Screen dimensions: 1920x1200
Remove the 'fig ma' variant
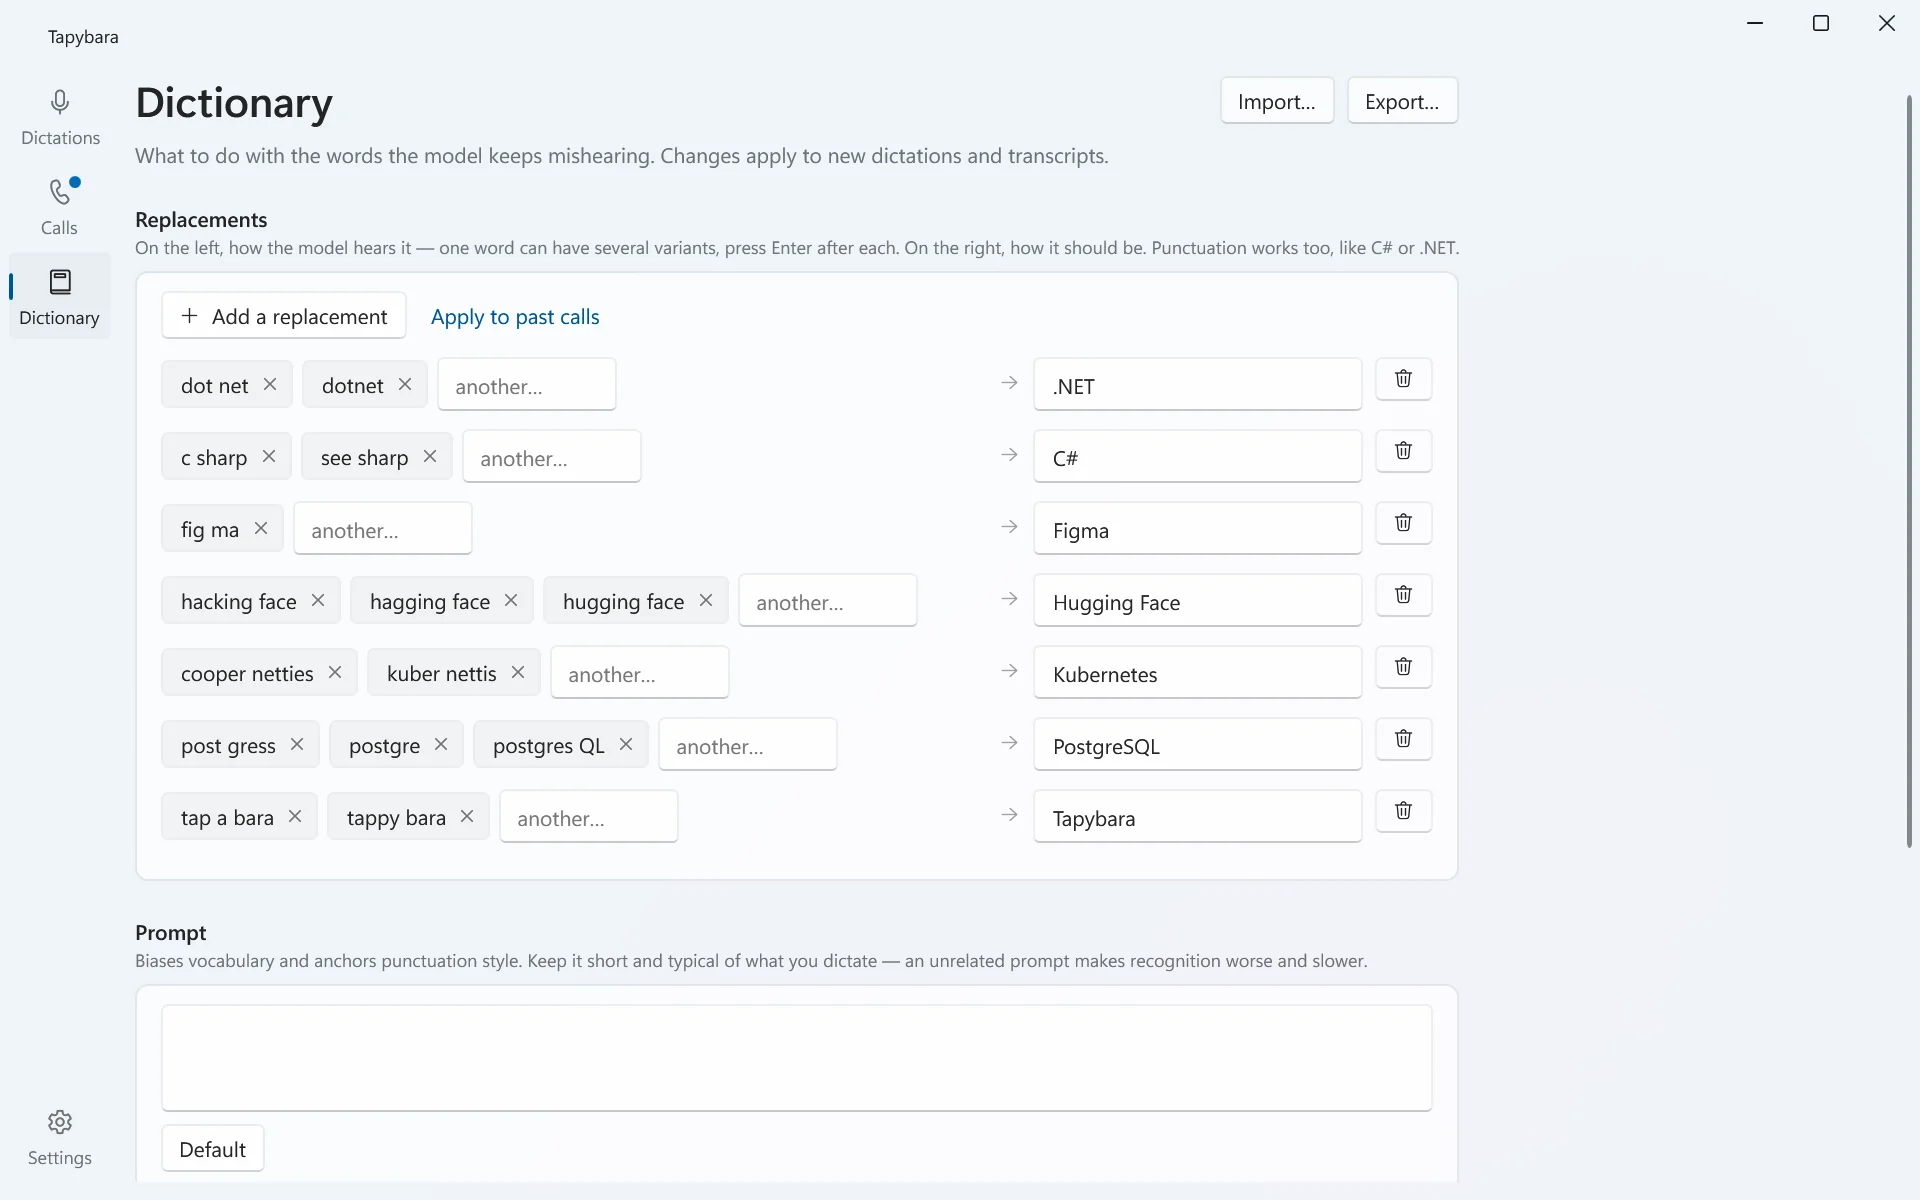pos(261,528)
